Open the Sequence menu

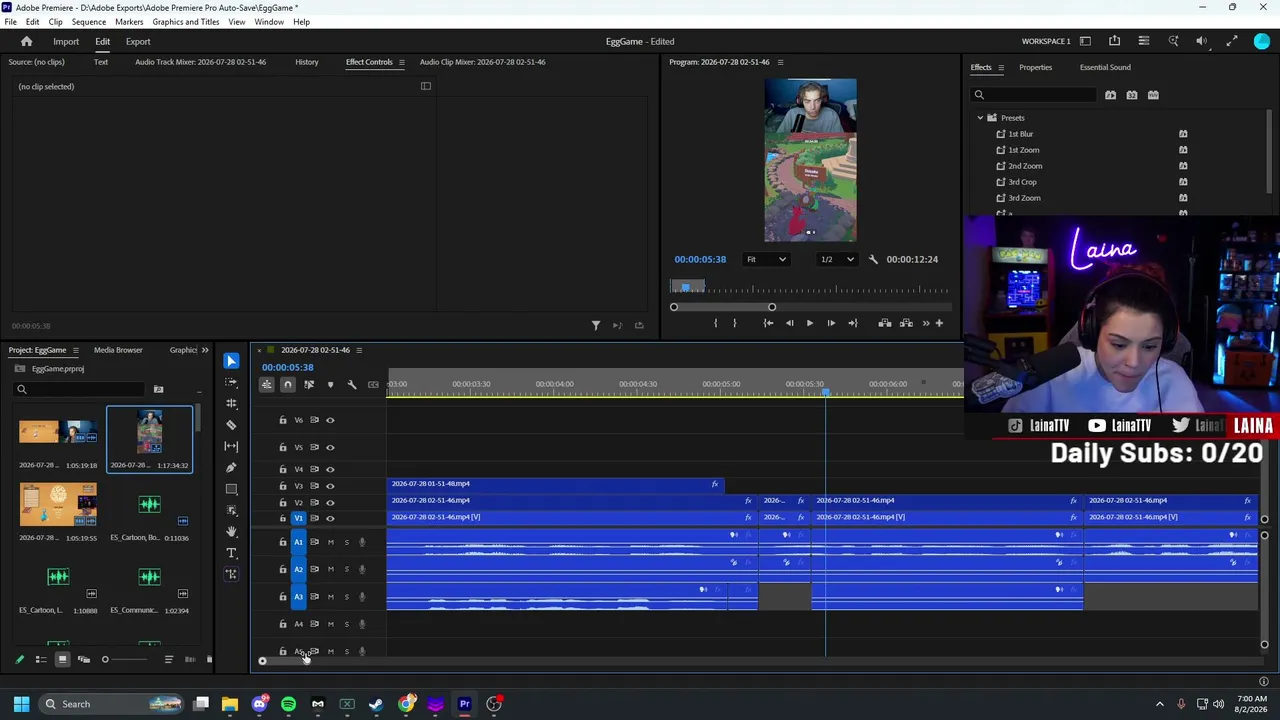pyautogui.click(x=89, y=22)
